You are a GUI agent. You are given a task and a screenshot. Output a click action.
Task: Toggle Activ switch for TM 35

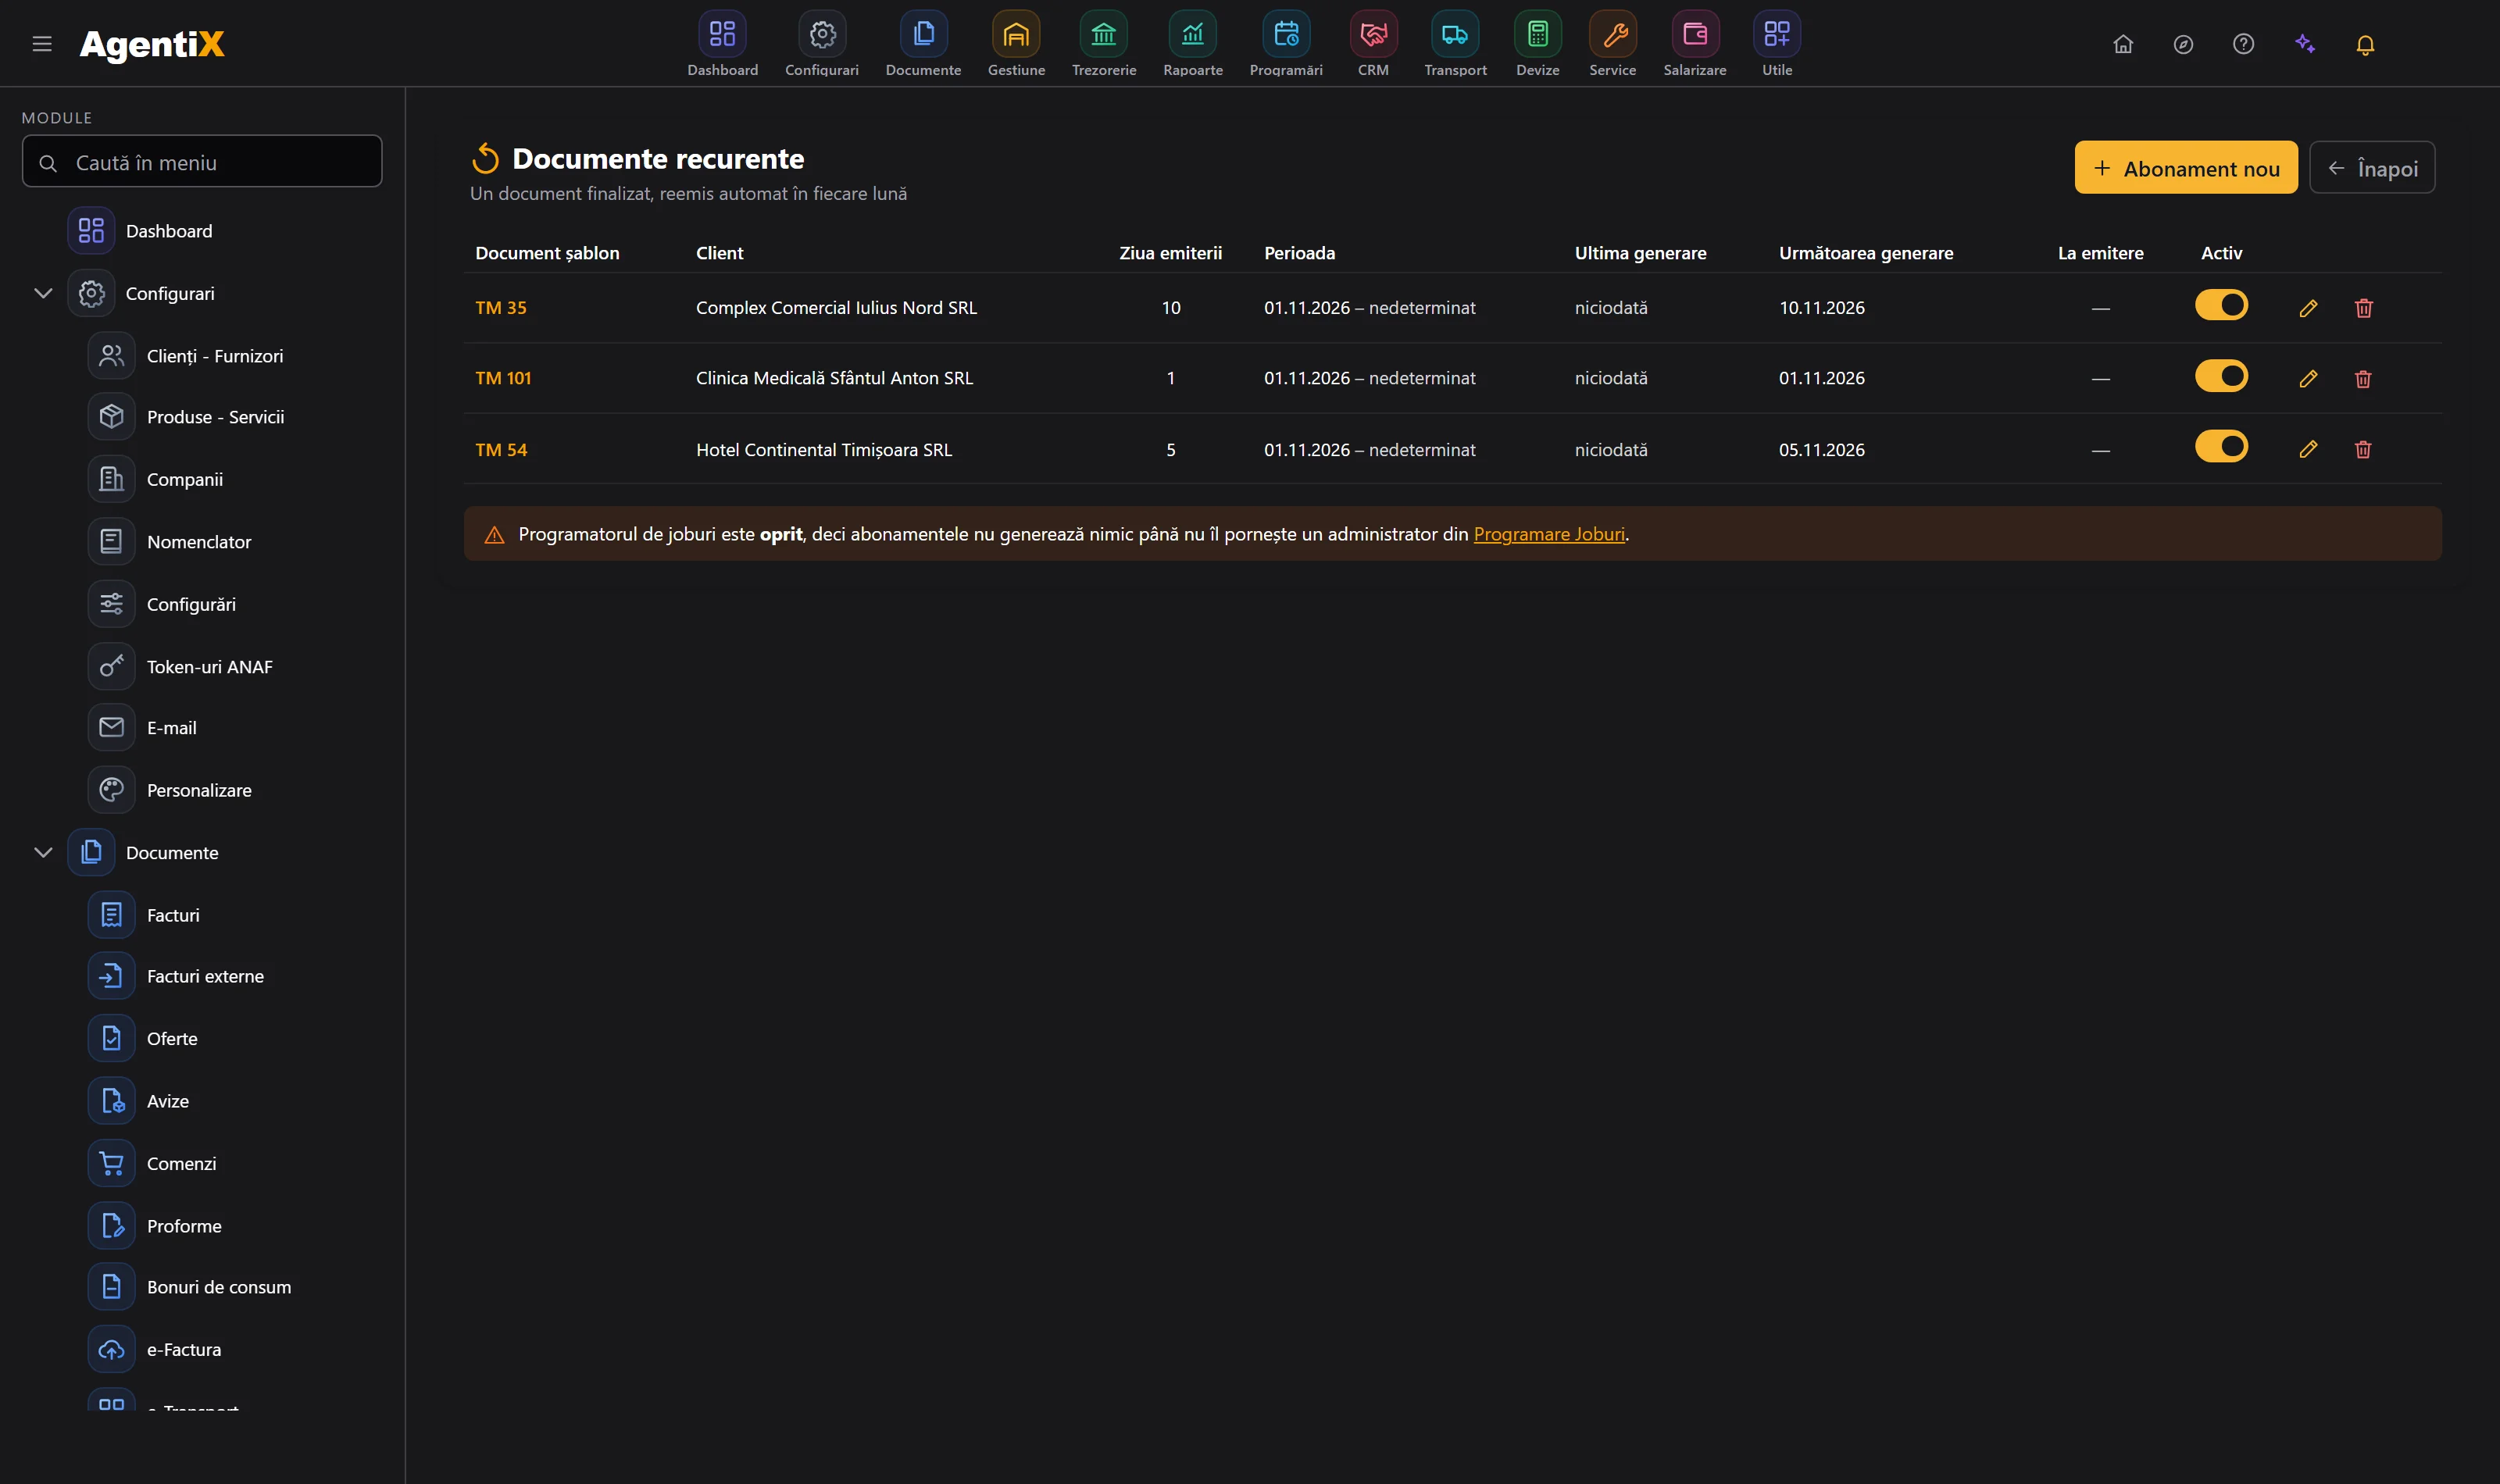[2221, 305]
